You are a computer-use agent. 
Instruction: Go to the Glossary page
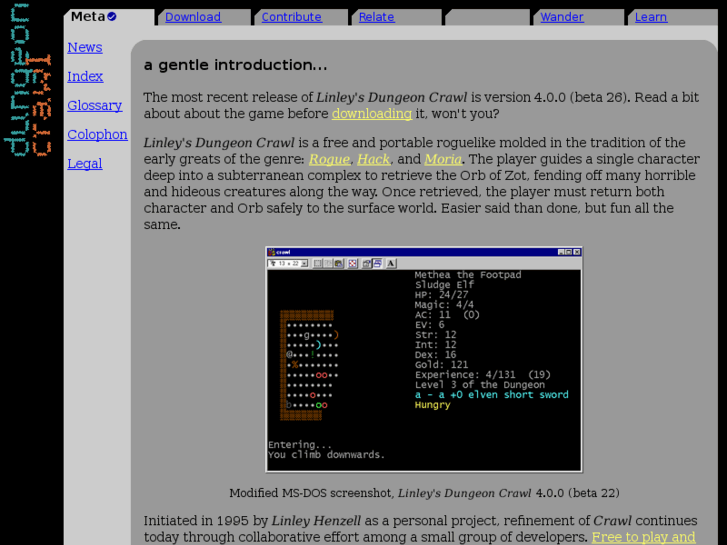point(95,105)
